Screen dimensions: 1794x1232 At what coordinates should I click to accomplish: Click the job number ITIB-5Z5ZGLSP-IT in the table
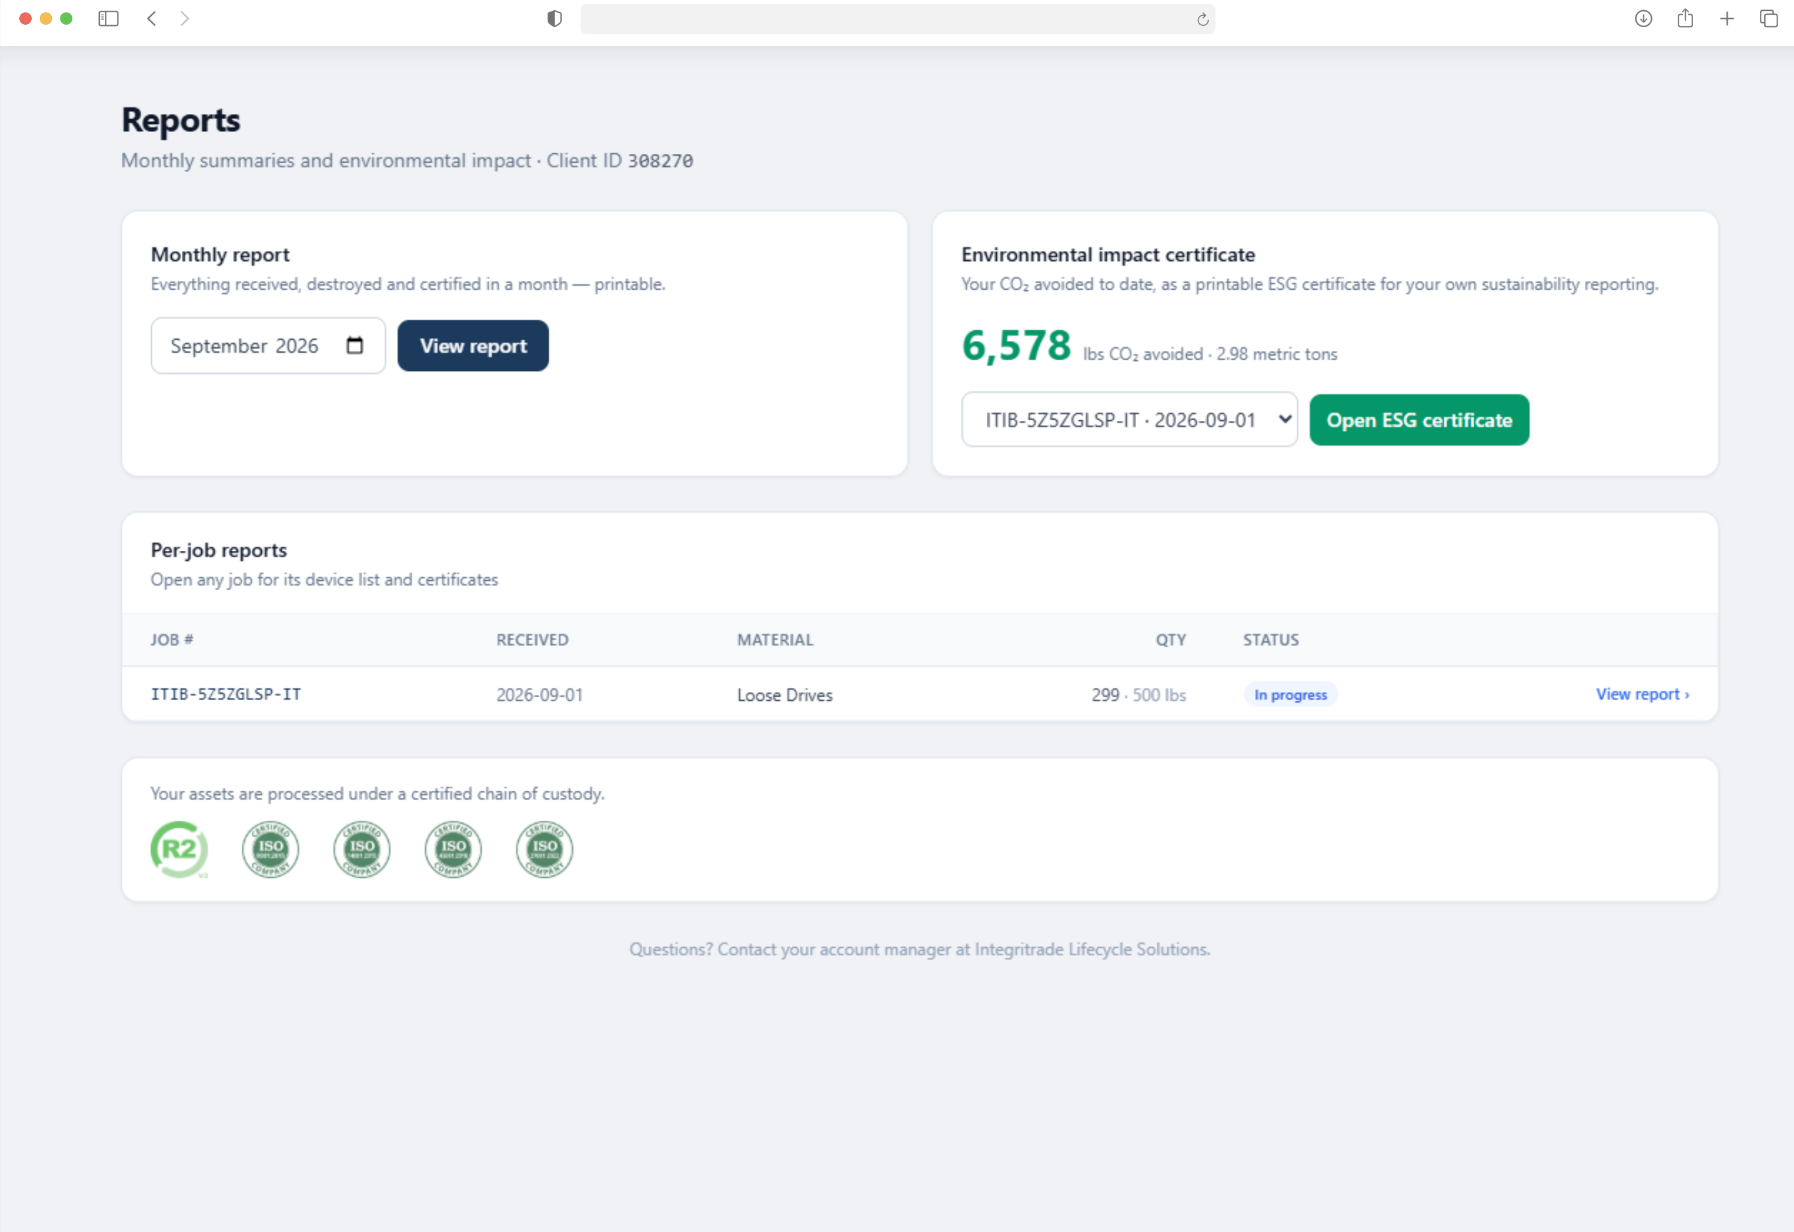226,694
